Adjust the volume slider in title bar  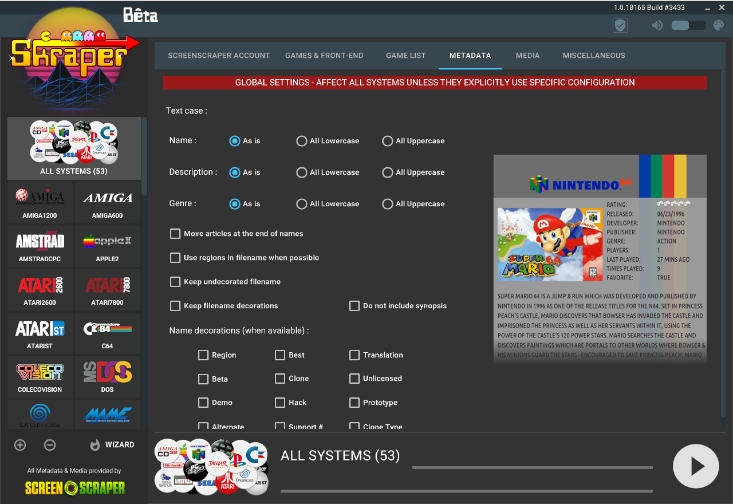point(688,25)
